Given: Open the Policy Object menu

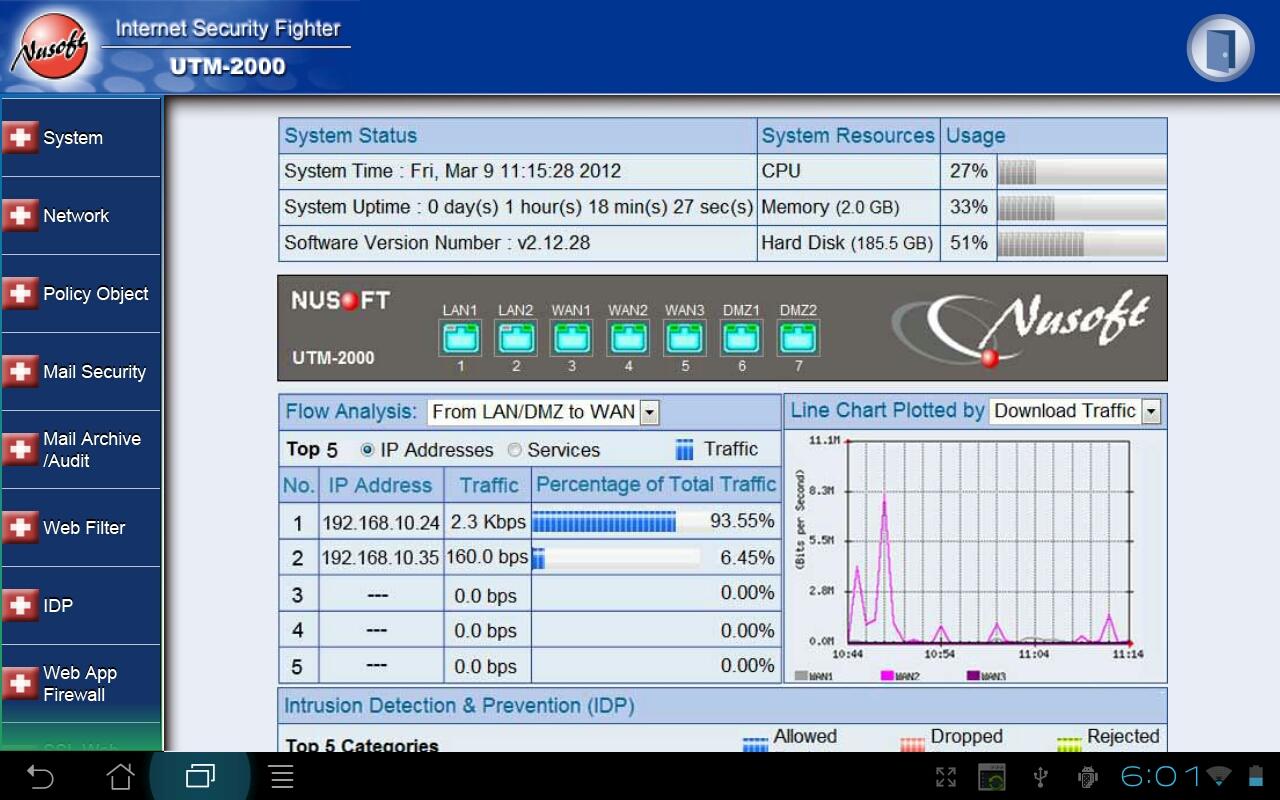Looking at the screenshot, I should [x=81, y=294].
